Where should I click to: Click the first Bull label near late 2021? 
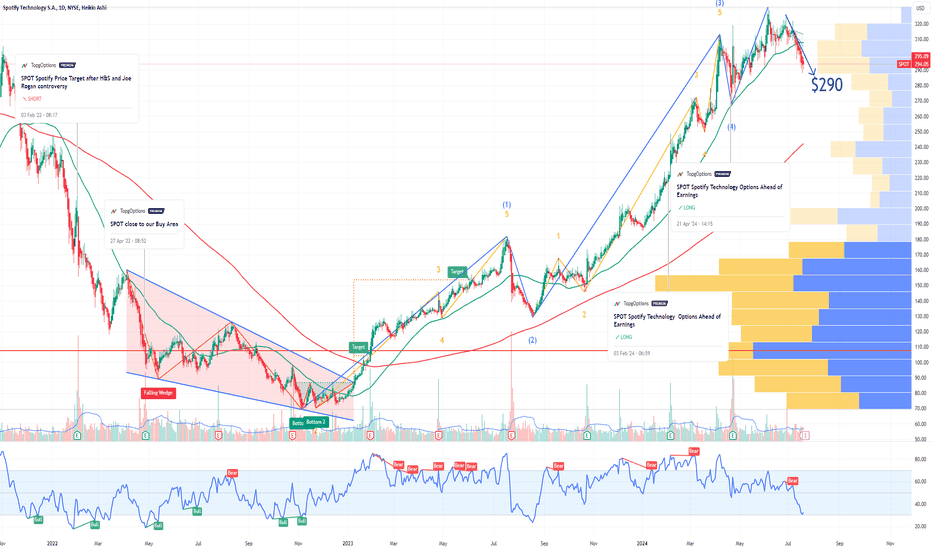pos(38,520)
